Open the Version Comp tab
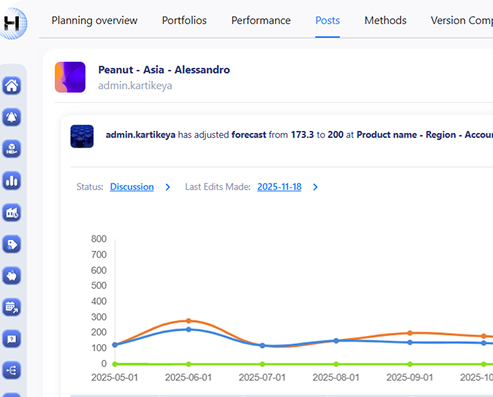Viewport: 493px width, 397px height. [462, 20]
